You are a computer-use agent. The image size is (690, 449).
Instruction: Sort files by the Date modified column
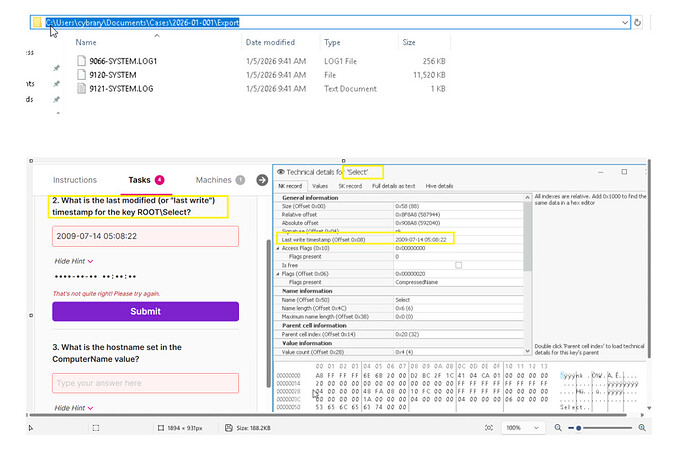[270, 43]
